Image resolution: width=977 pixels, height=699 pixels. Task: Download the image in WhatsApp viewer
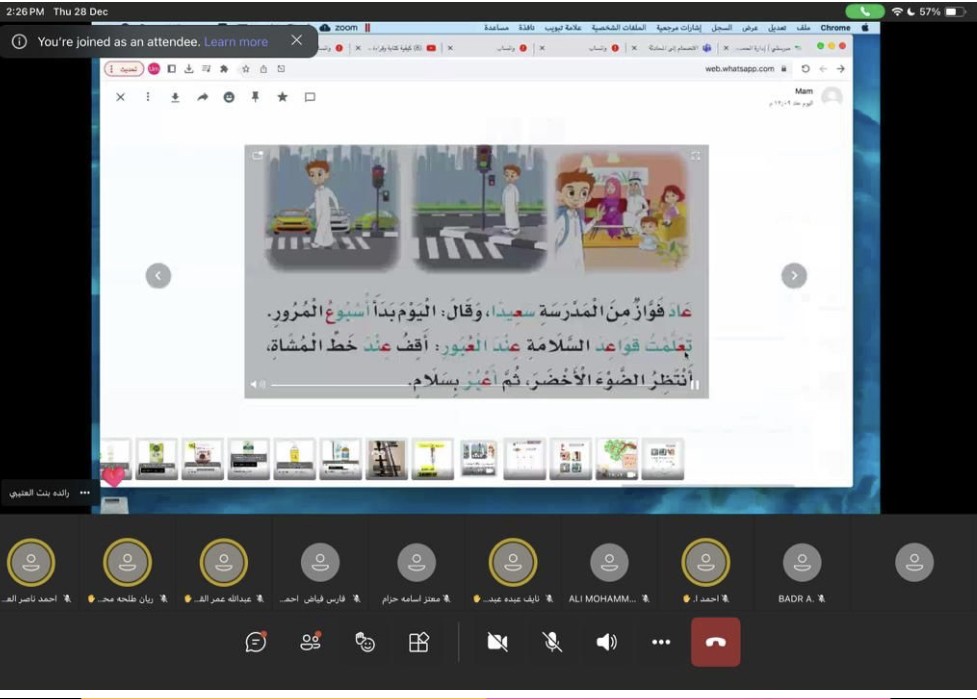click(175, 97)
